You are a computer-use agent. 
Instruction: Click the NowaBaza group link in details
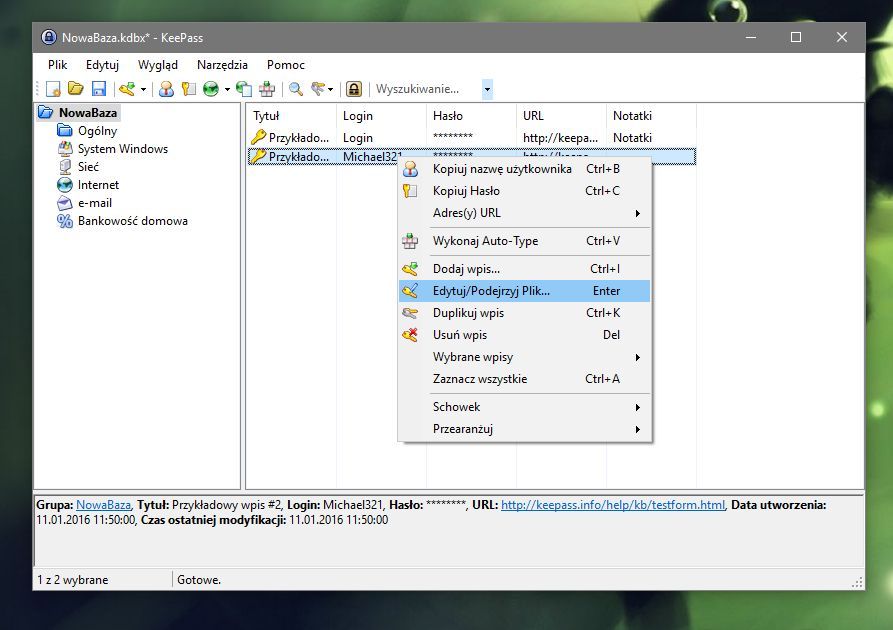[103, 505]
